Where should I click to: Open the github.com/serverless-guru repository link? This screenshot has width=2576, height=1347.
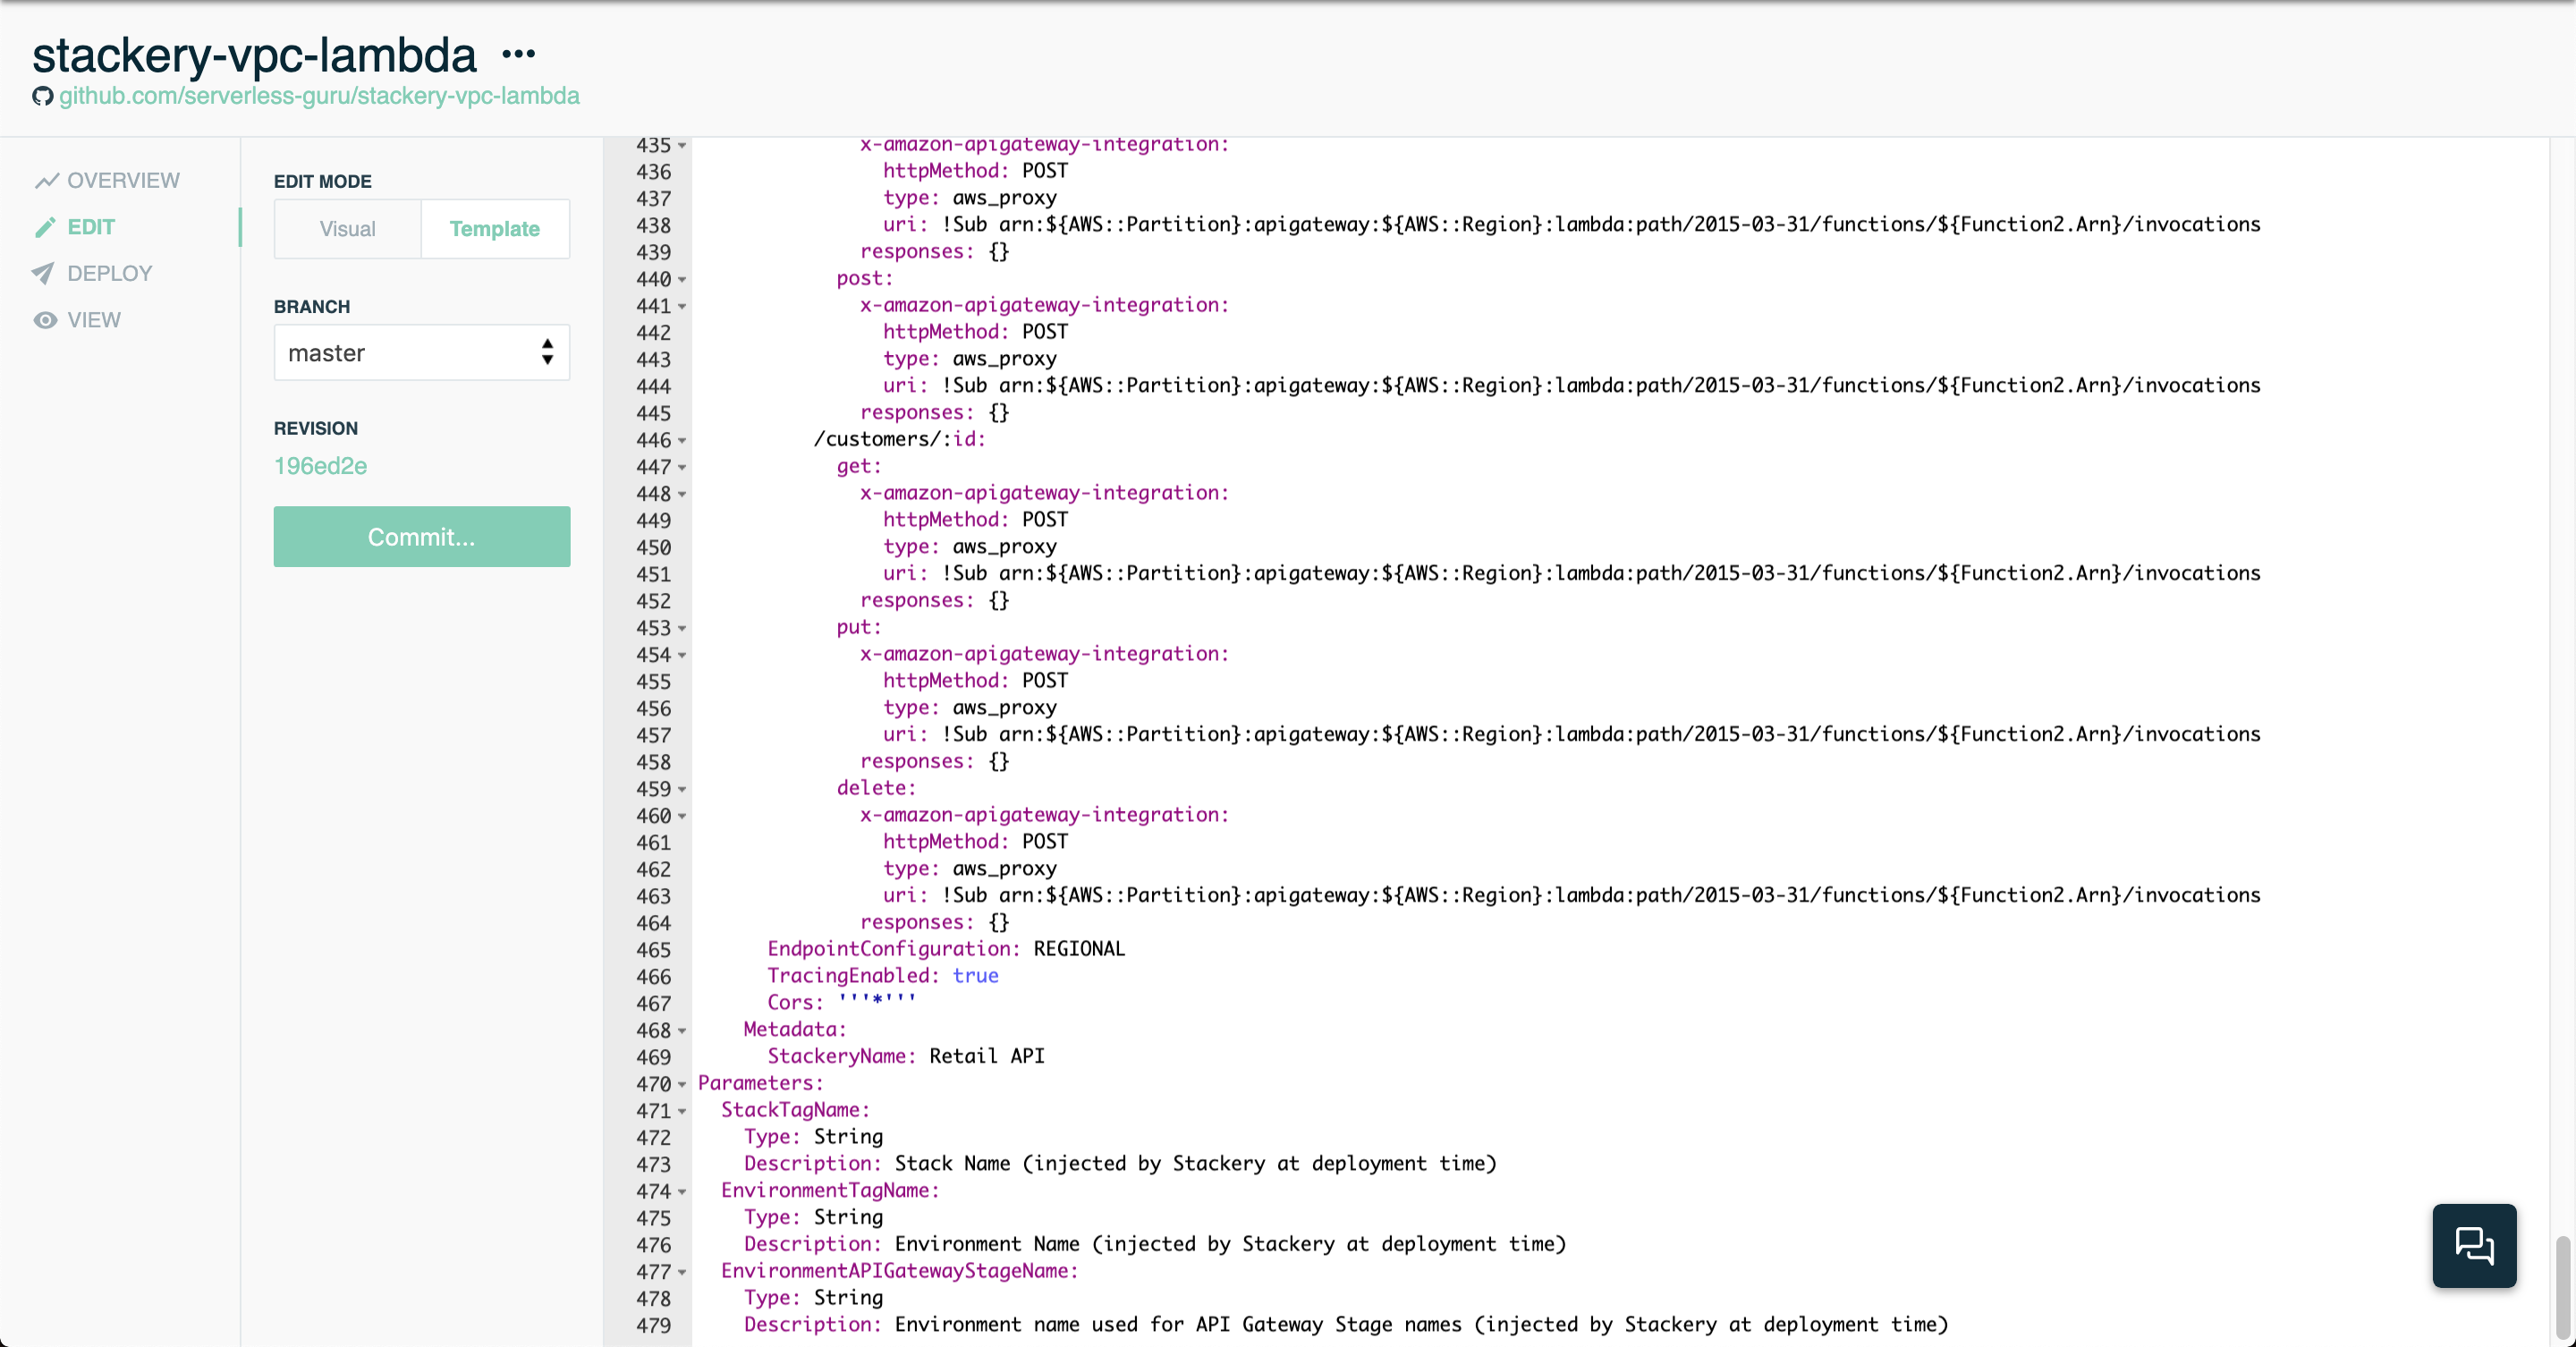coord(319,96)
